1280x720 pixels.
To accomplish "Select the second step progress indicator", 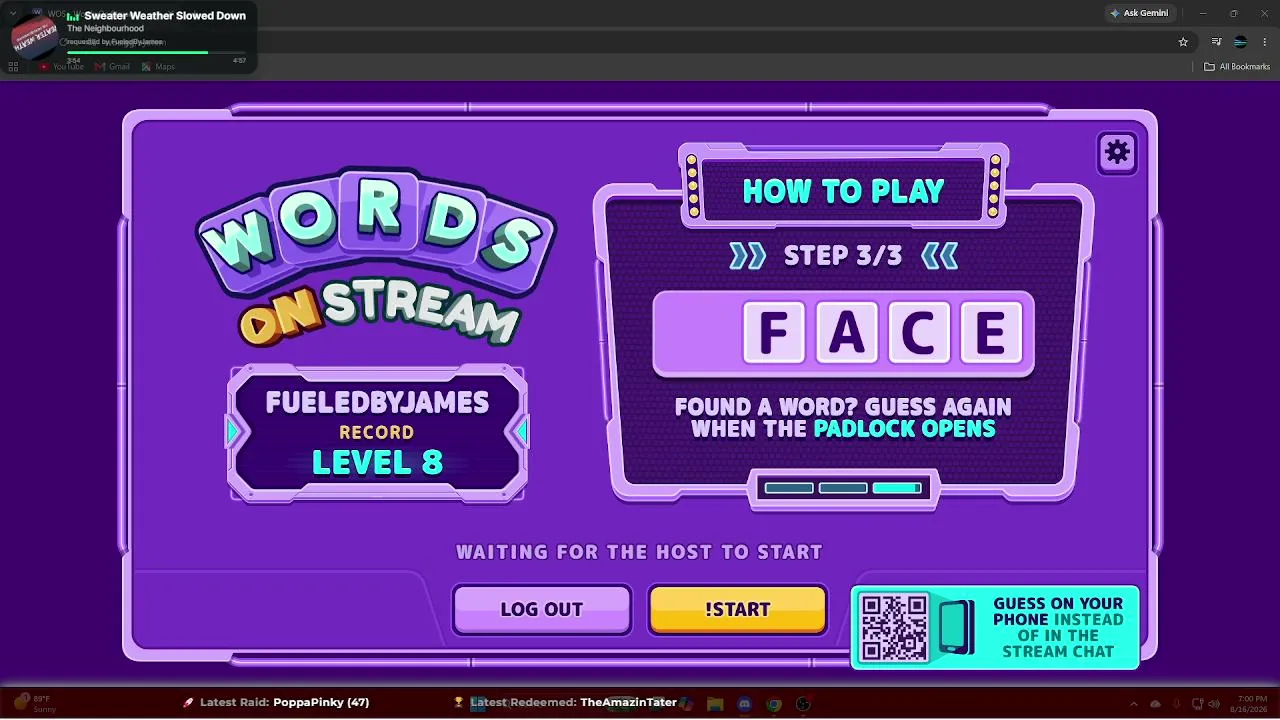I will pos(843,488).
